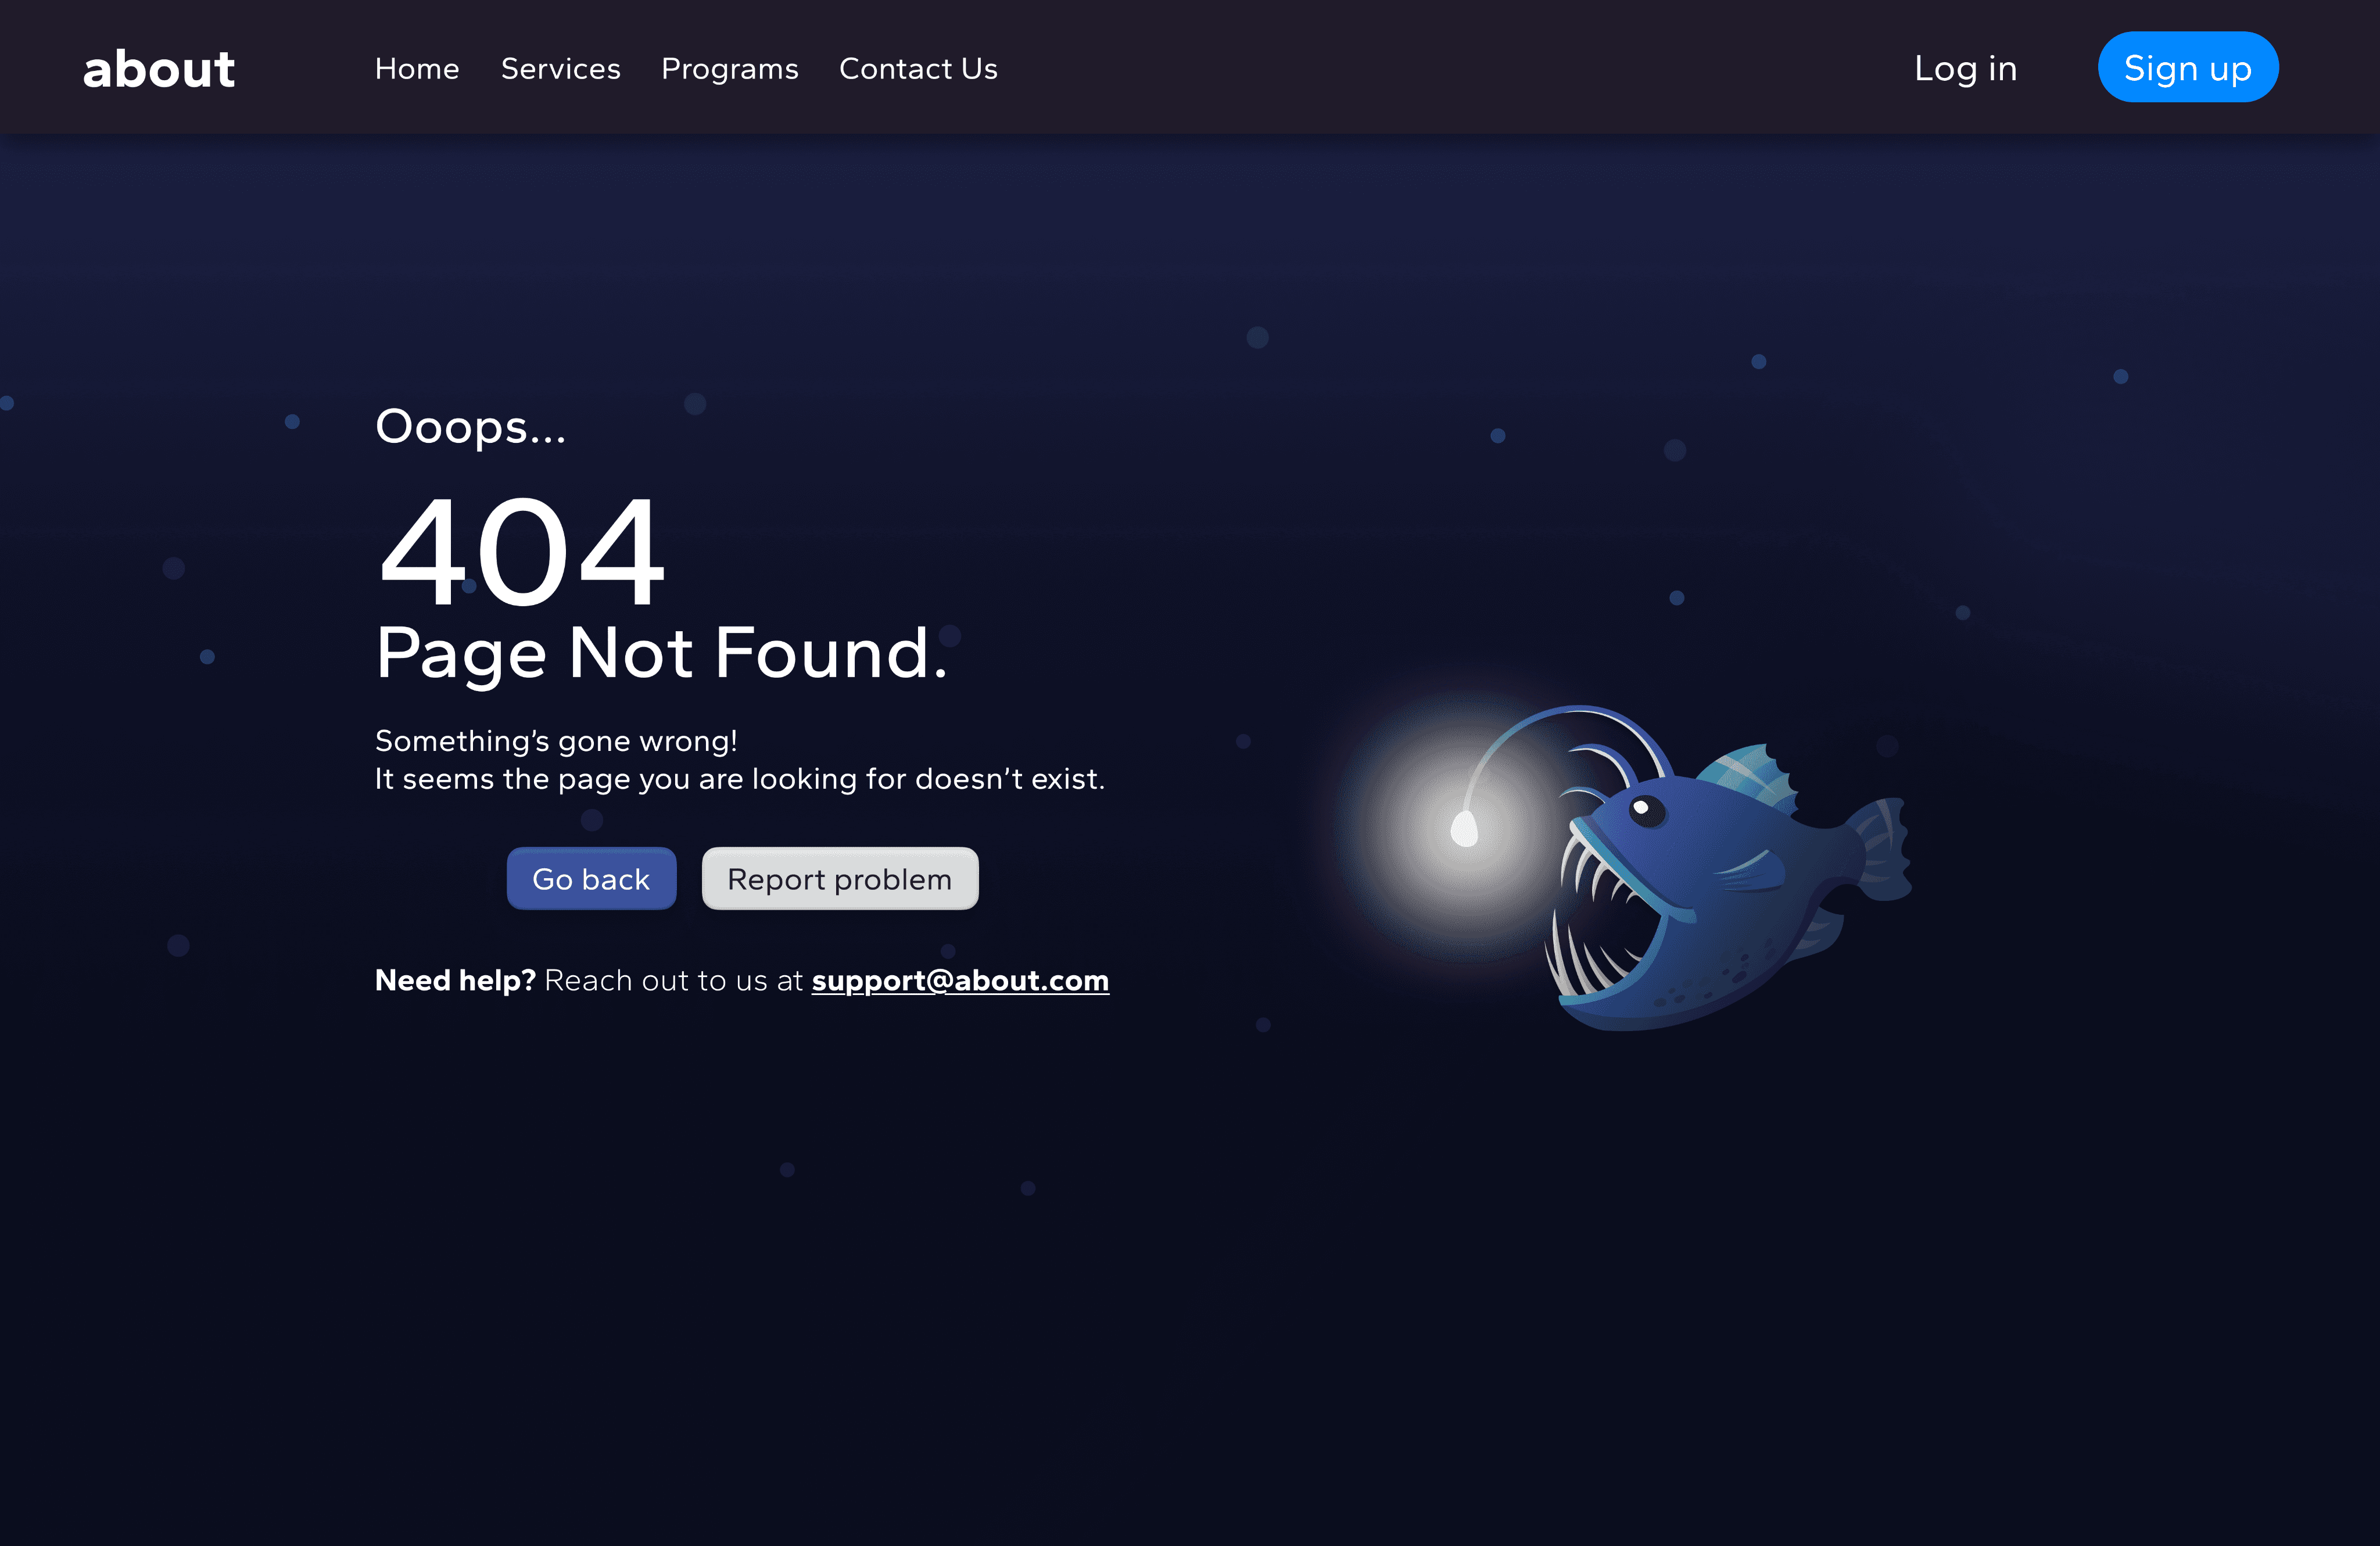
Task: Click the 'Need help?' bold text
Action: pyautogui.click(x=455, y=980)
